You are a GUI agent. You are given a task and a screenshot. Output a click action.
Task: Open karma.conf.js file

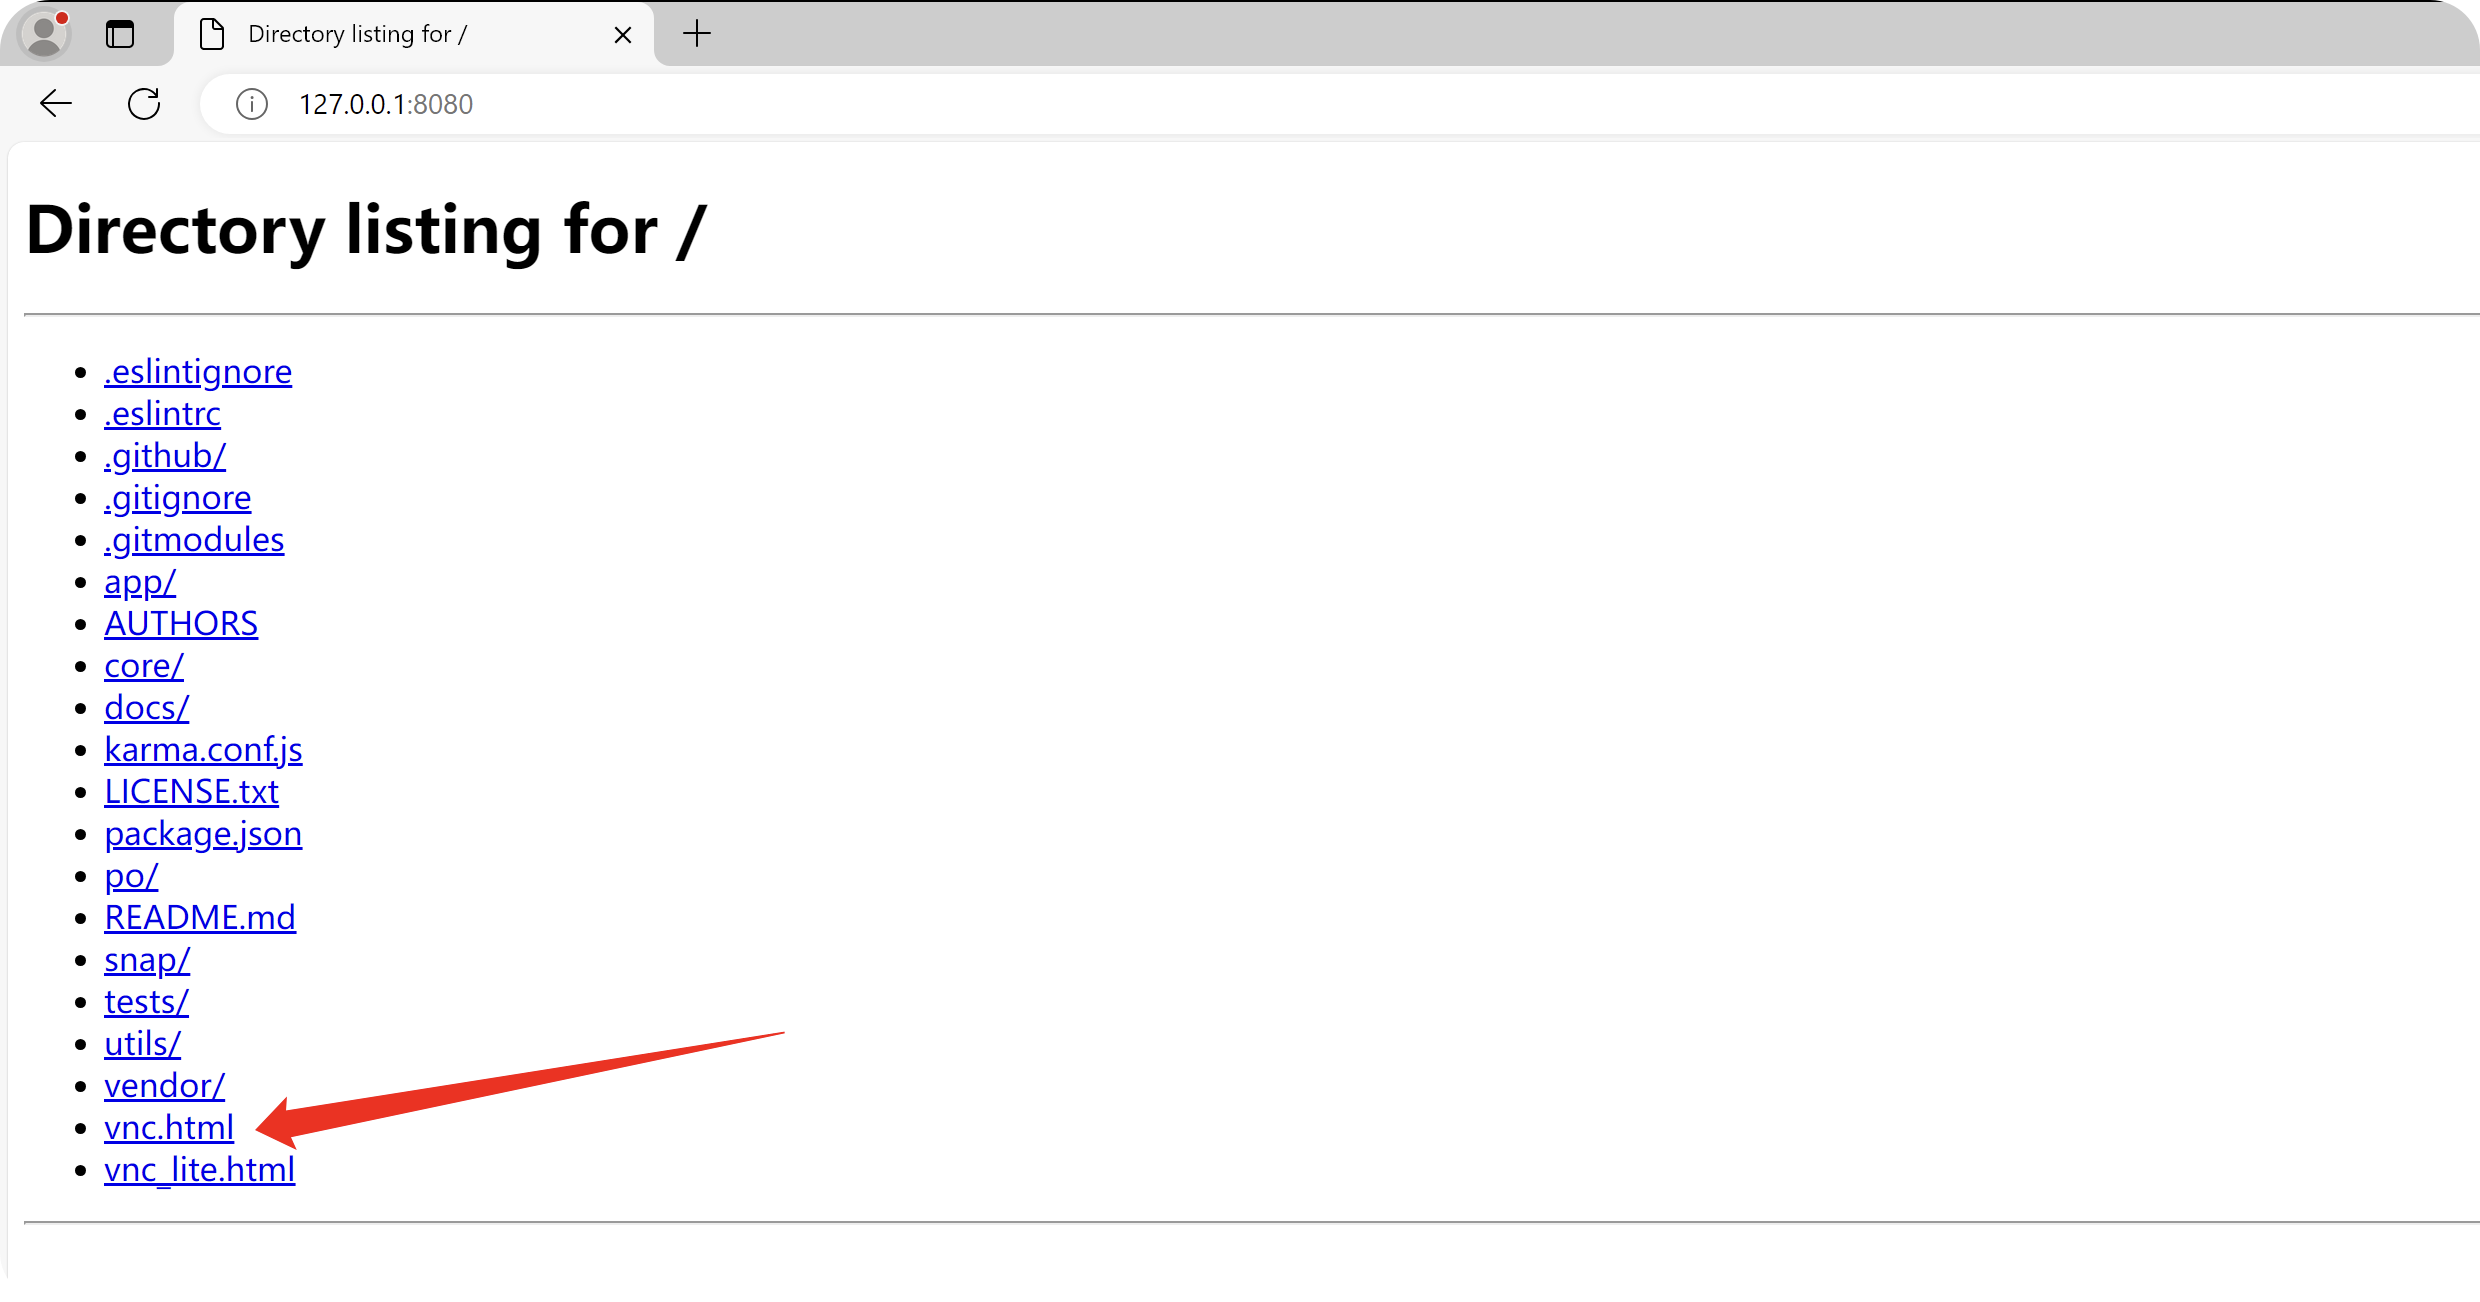click(203, 750)
